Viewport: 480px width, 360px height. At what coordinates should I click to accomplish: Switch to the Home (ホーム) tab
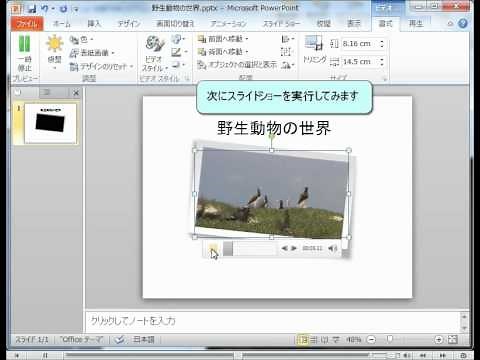click(x=62, y=23)
